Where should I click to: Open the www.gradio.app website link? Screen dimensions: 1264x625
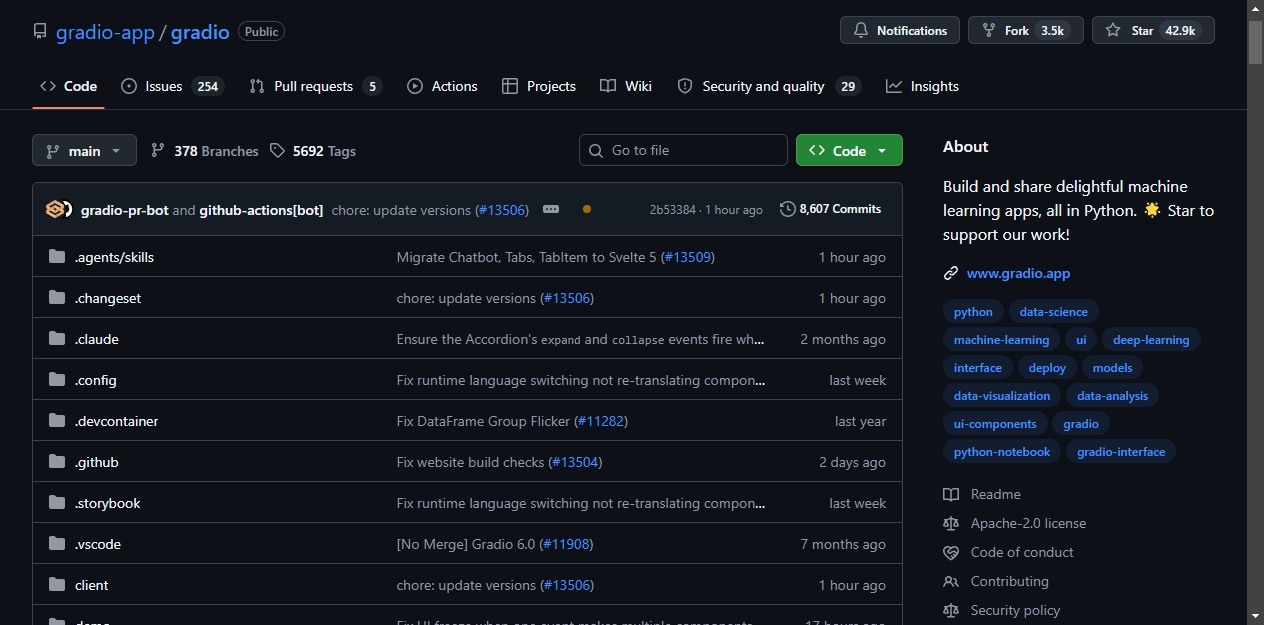(1018, 273)
